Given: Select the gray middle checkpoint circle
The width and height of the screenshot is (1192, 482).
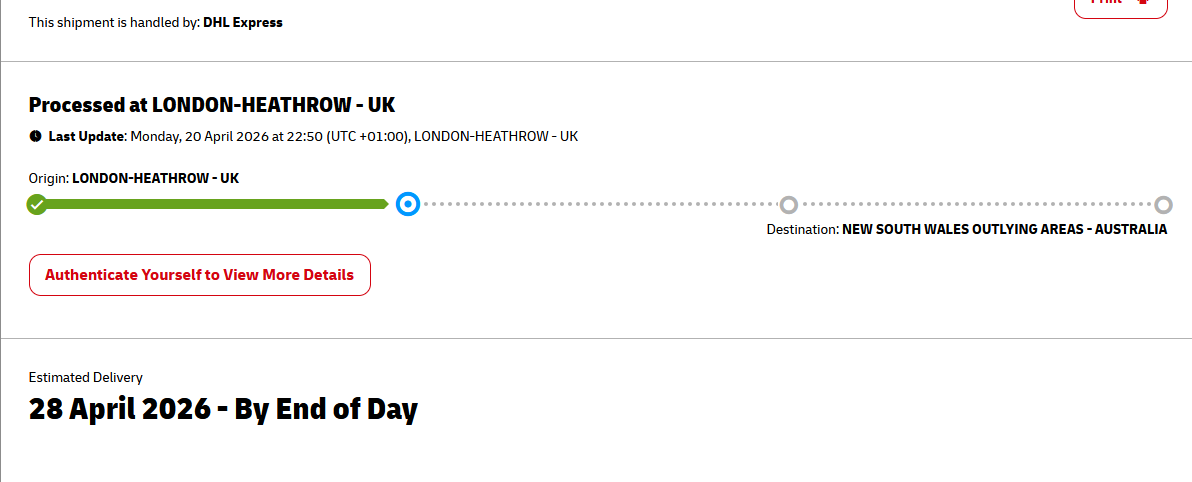Looking at the screenshot, I should tap(788, 205).
